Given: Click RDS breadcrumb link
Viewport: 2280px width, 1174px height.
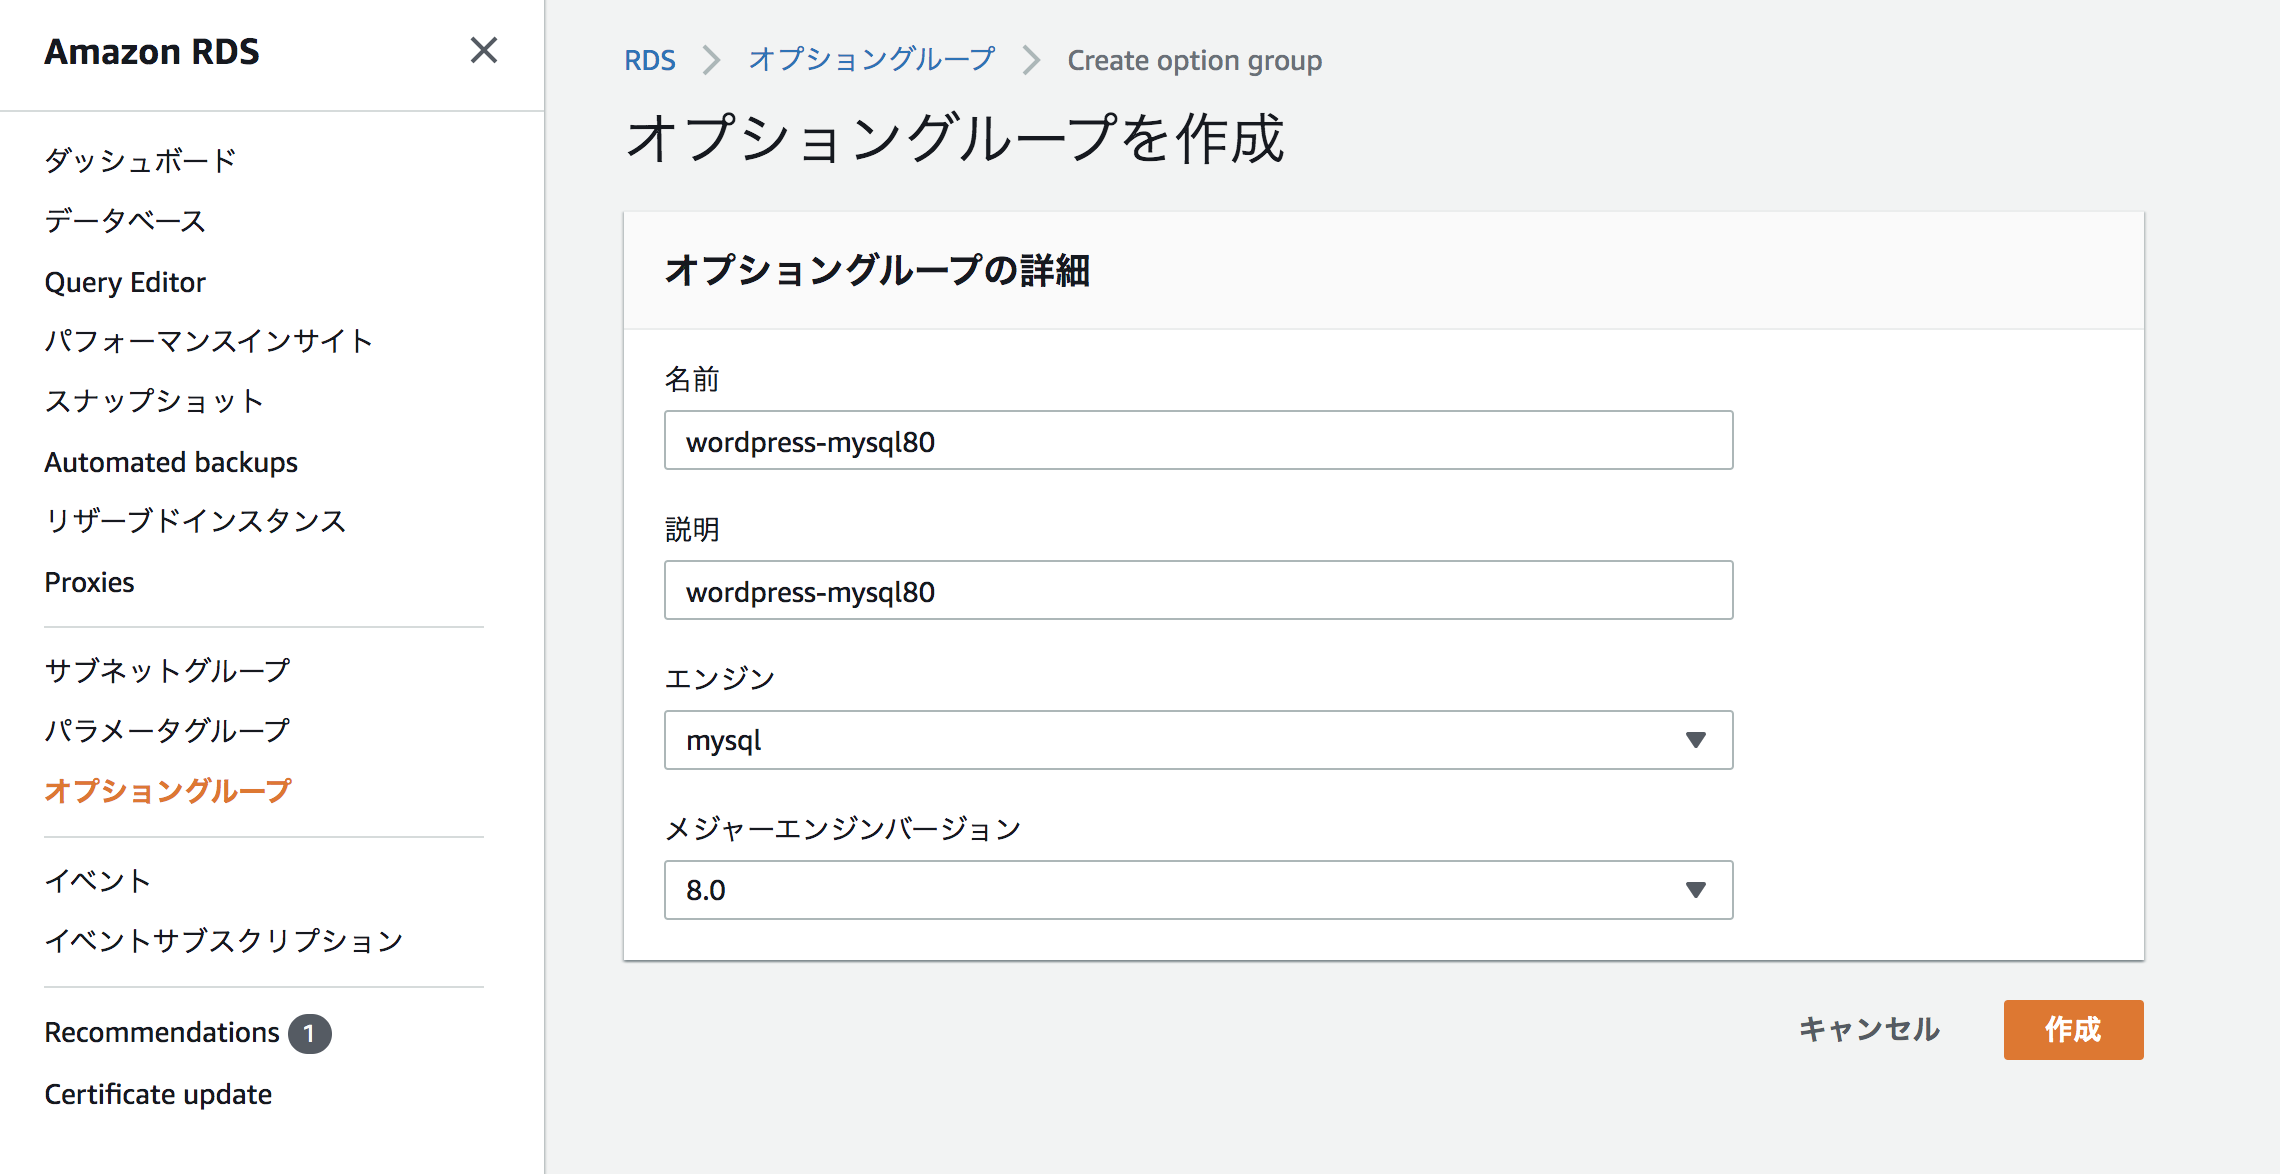Looking at the screenshot, I should [x=650, y=60].
